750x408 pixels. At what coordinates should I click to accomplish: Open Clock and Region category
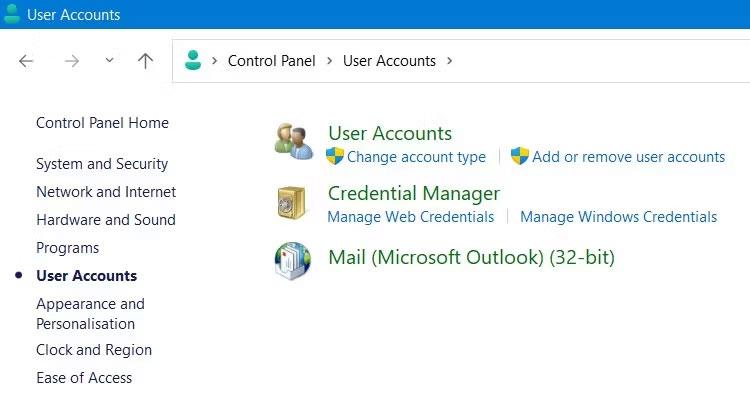tap(94, 350)
